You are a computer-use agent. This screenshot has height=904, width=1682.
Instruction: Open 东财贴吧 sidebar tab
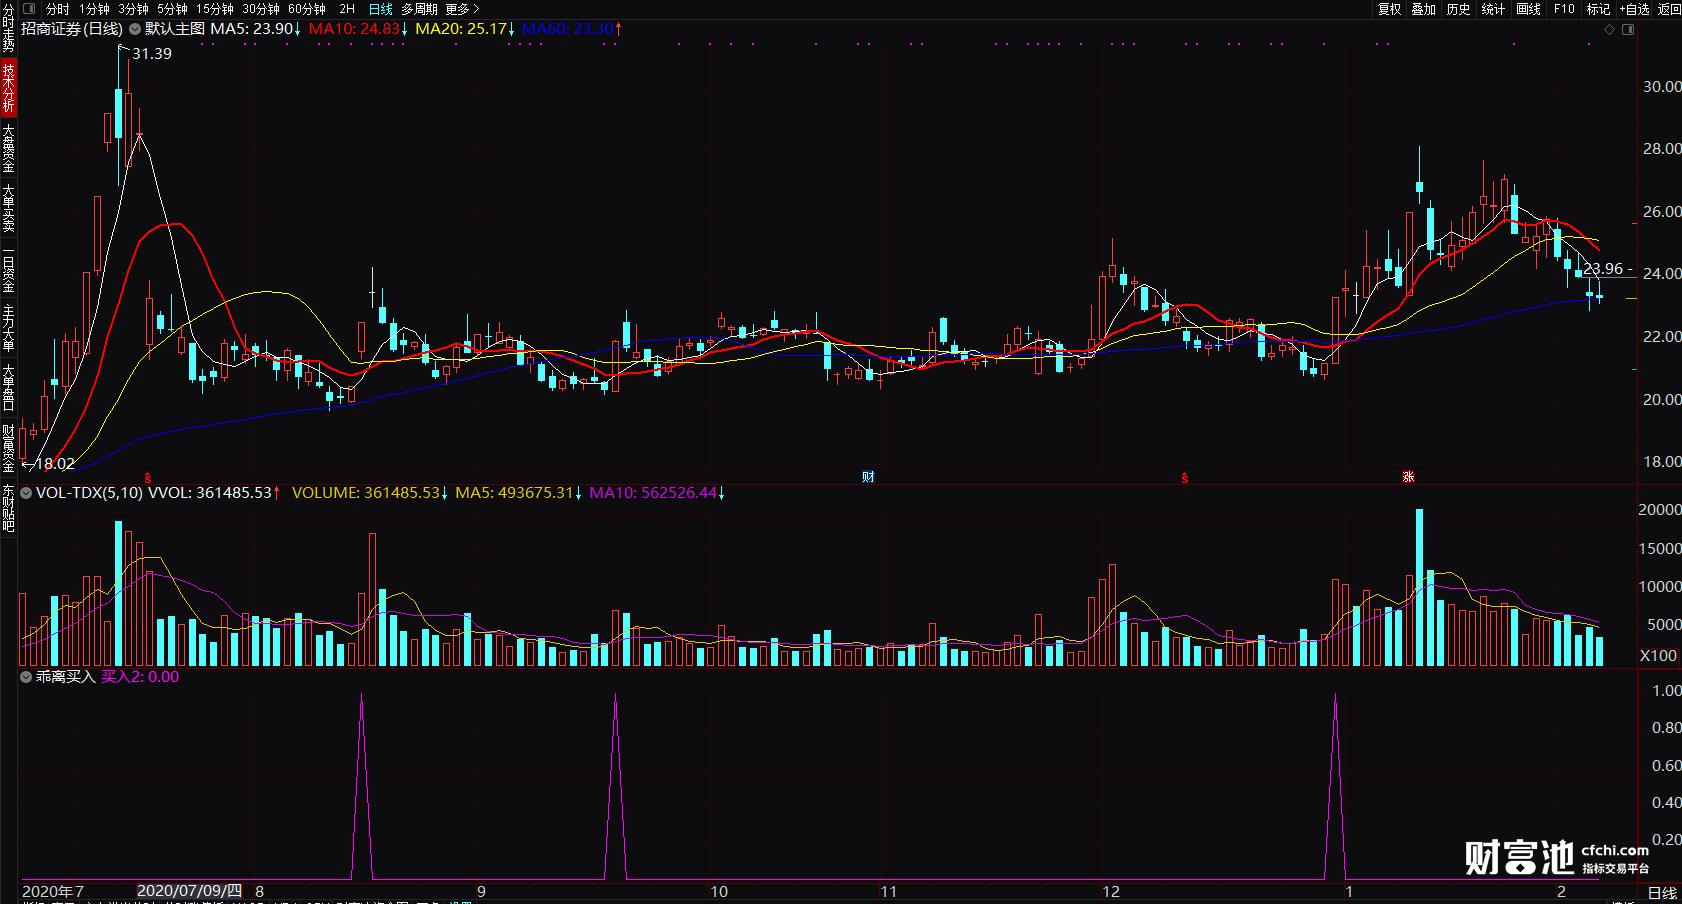(x=8, y=508)
